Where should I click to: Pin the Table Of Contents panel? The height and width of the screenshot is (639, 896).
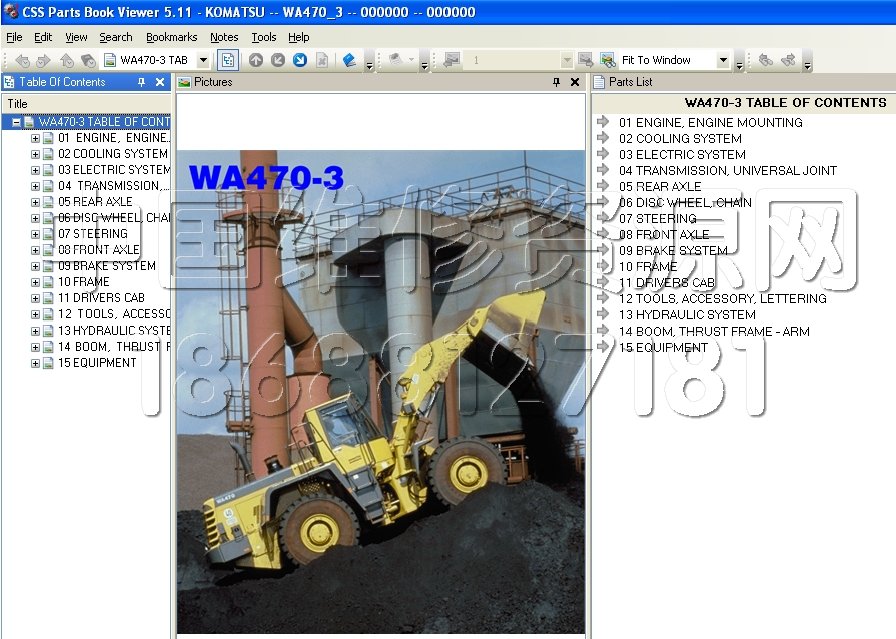click(142, 82)
